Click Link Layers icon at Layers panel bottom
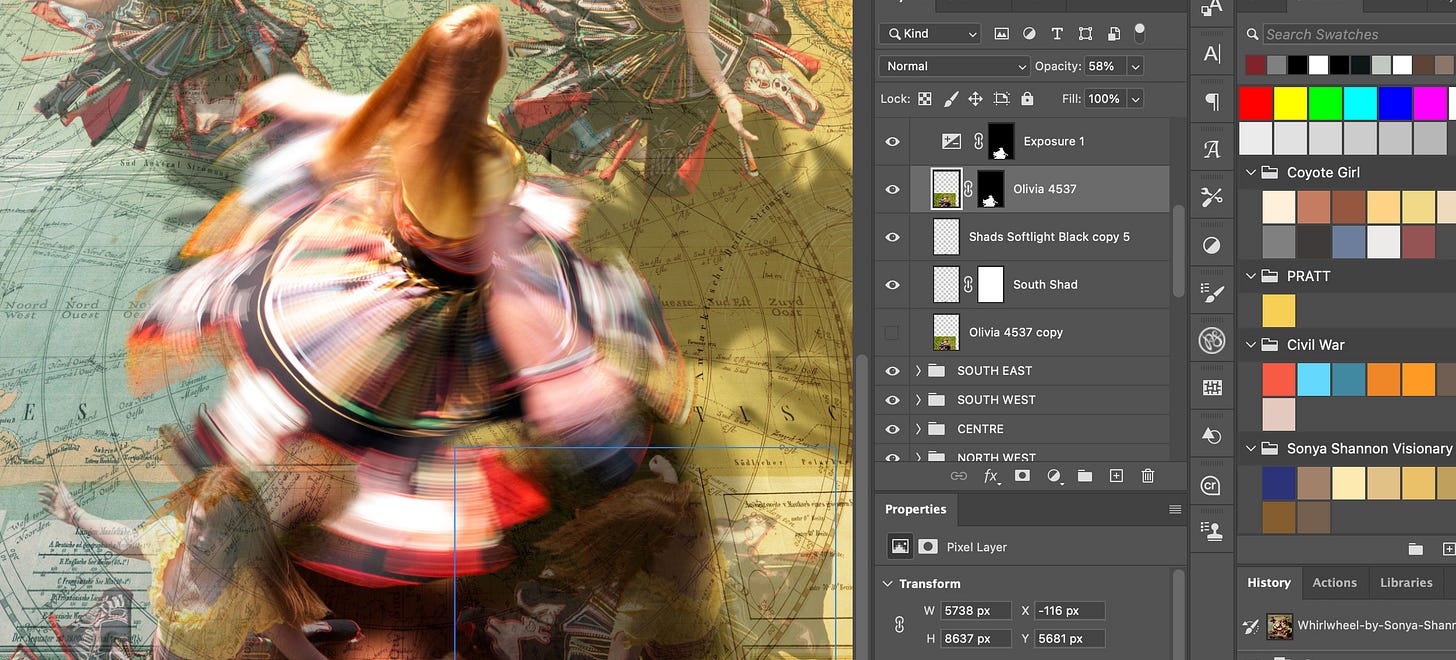 (958, 476)
